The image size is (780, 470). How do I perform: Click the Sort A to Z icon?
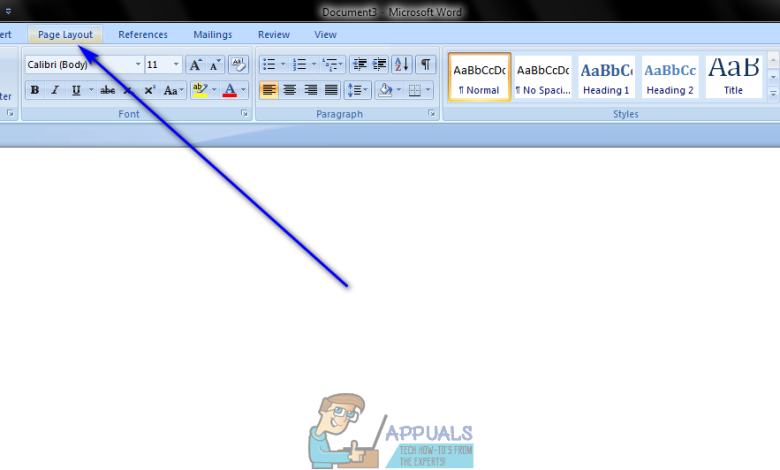[x=402, y=65]
